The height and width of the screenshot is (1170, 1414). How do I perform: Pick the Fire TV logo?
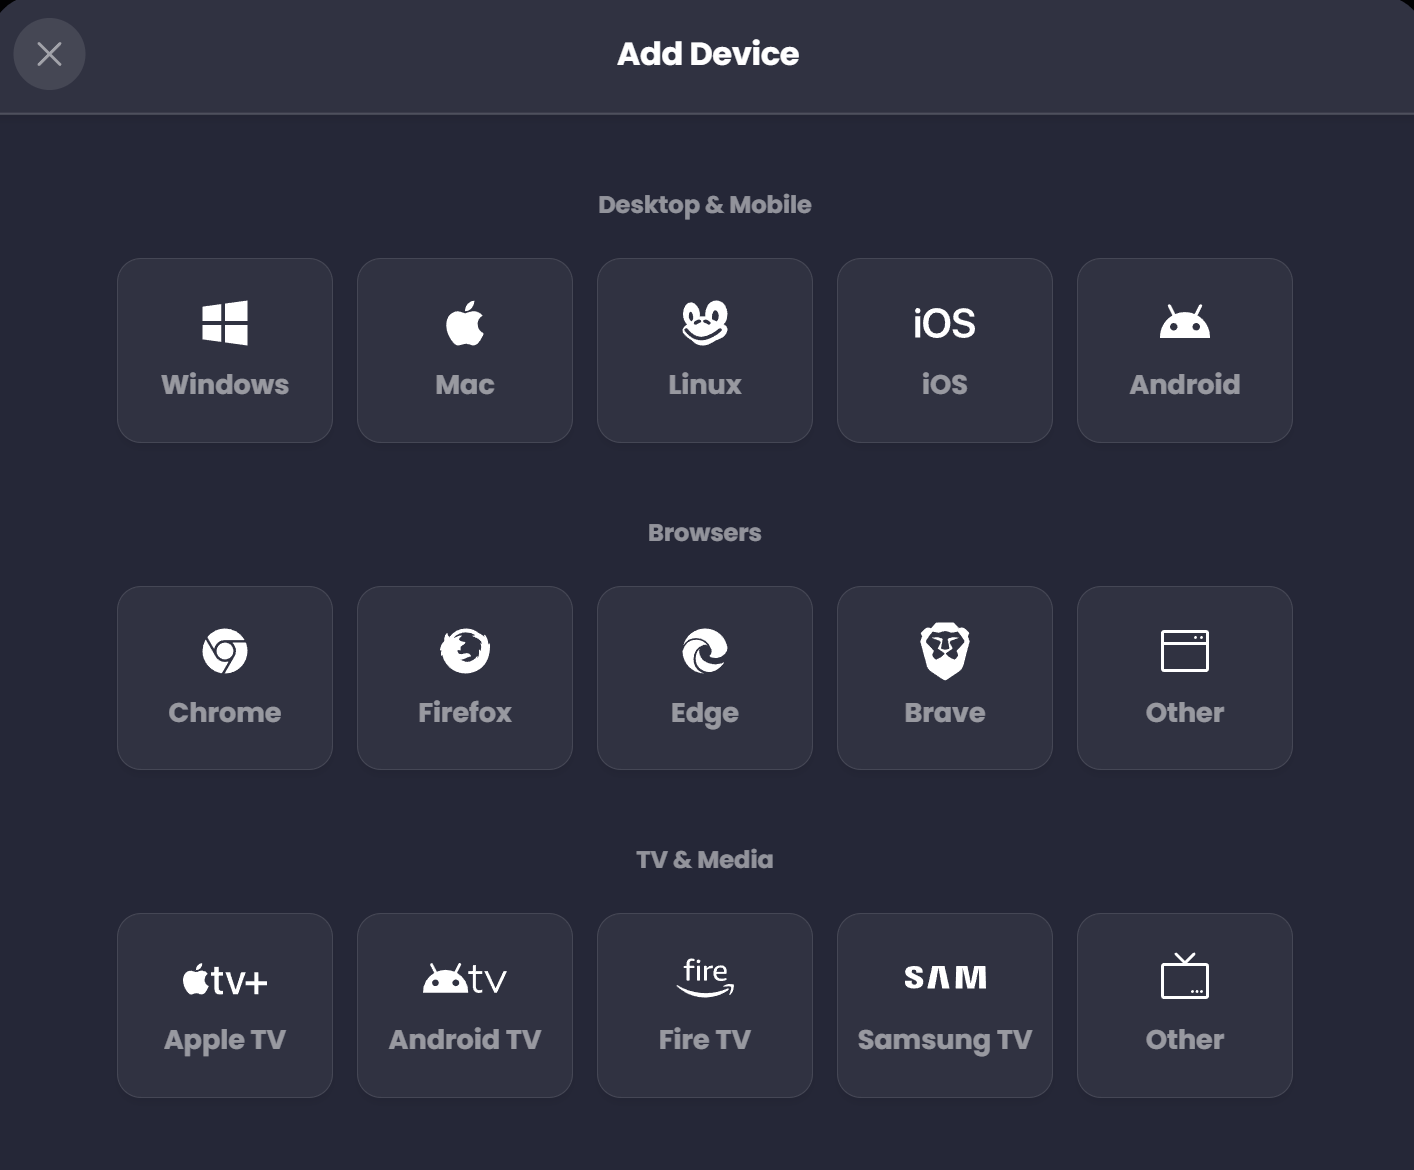(x=705, y=977)
